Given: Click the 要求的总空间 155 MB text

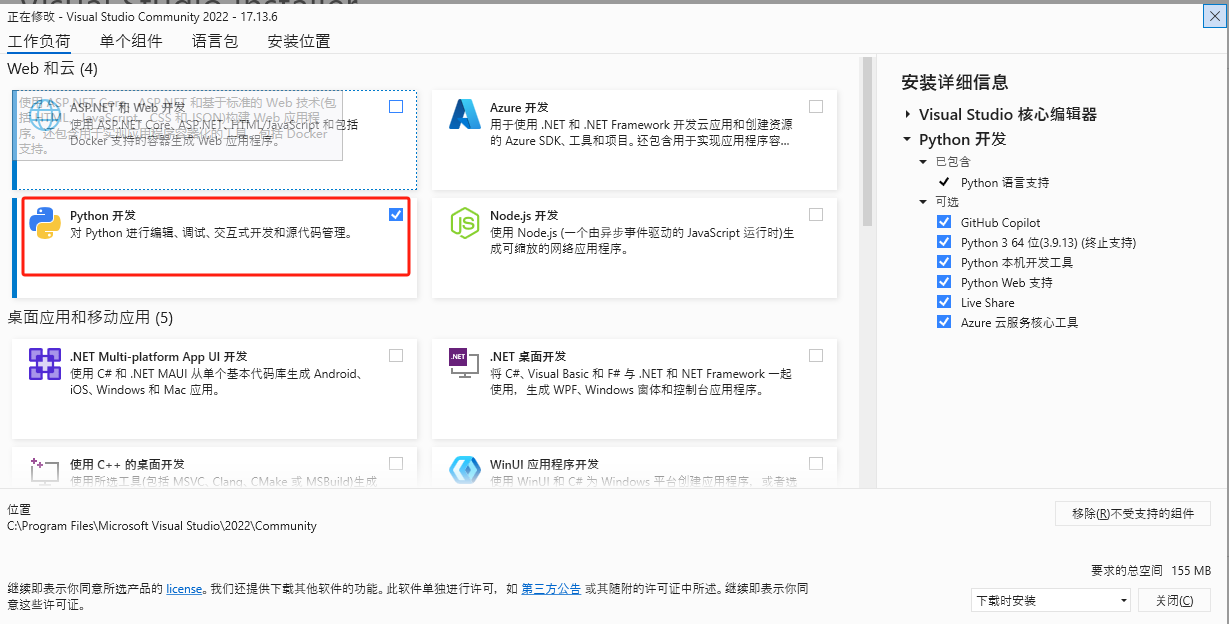Looking at the screenshot, I should (1151, 570).
